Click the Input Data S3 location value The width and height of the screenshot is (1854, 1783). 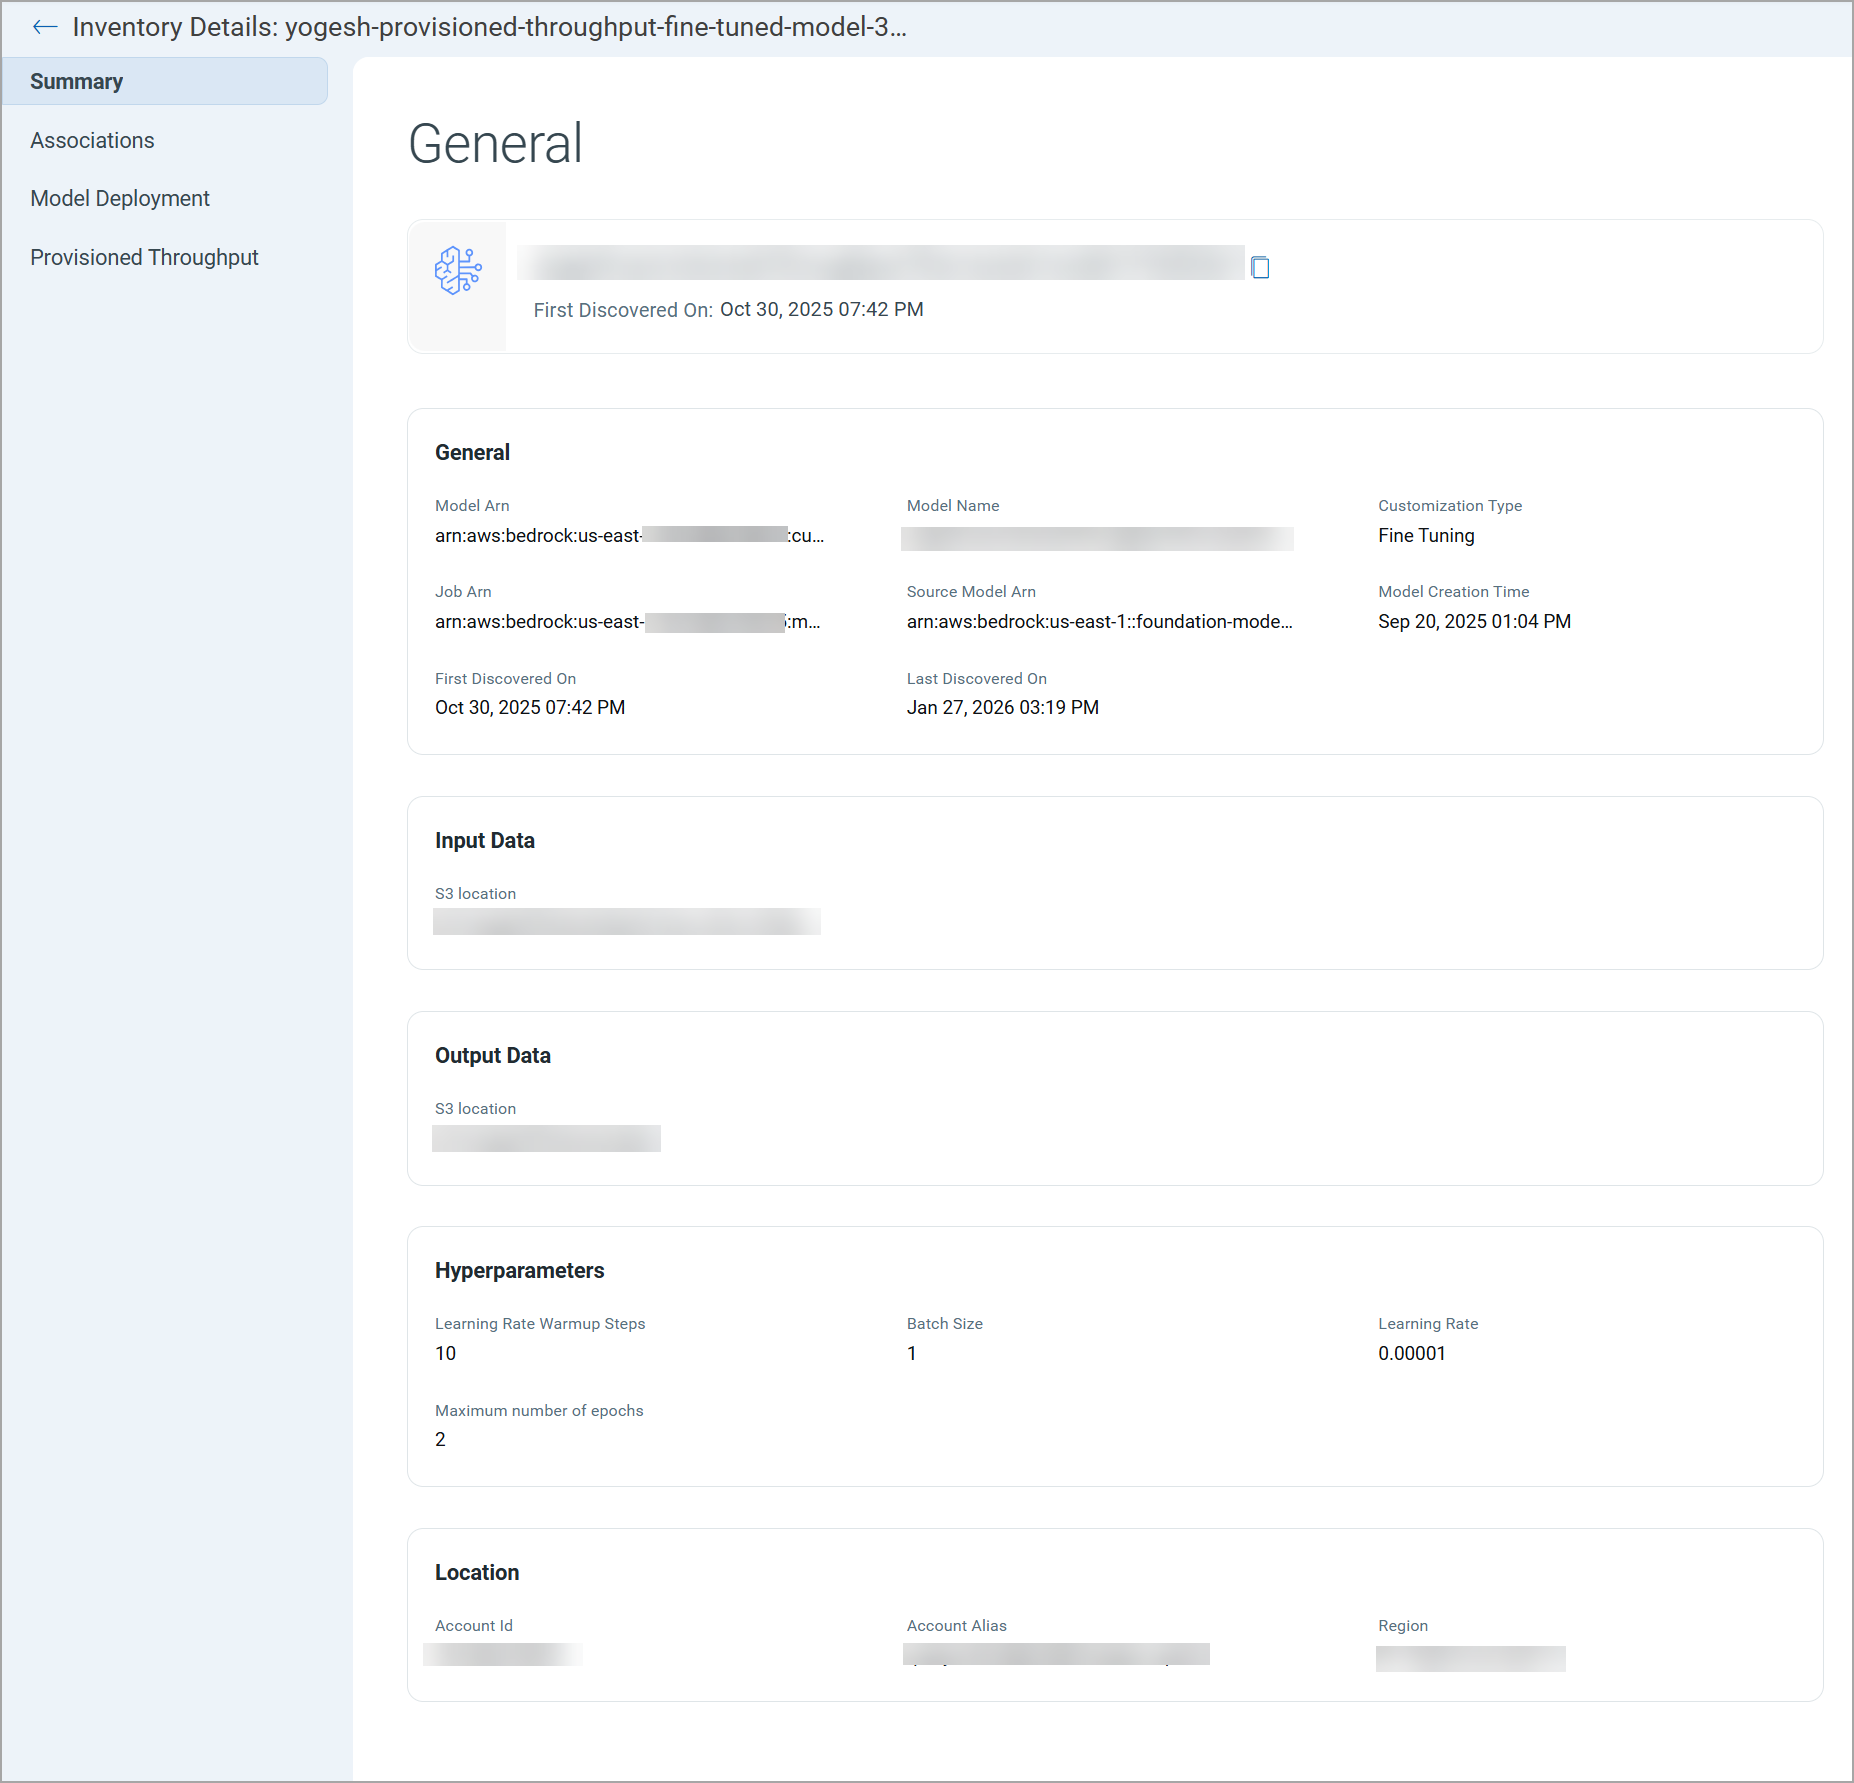tap(627, 921)
